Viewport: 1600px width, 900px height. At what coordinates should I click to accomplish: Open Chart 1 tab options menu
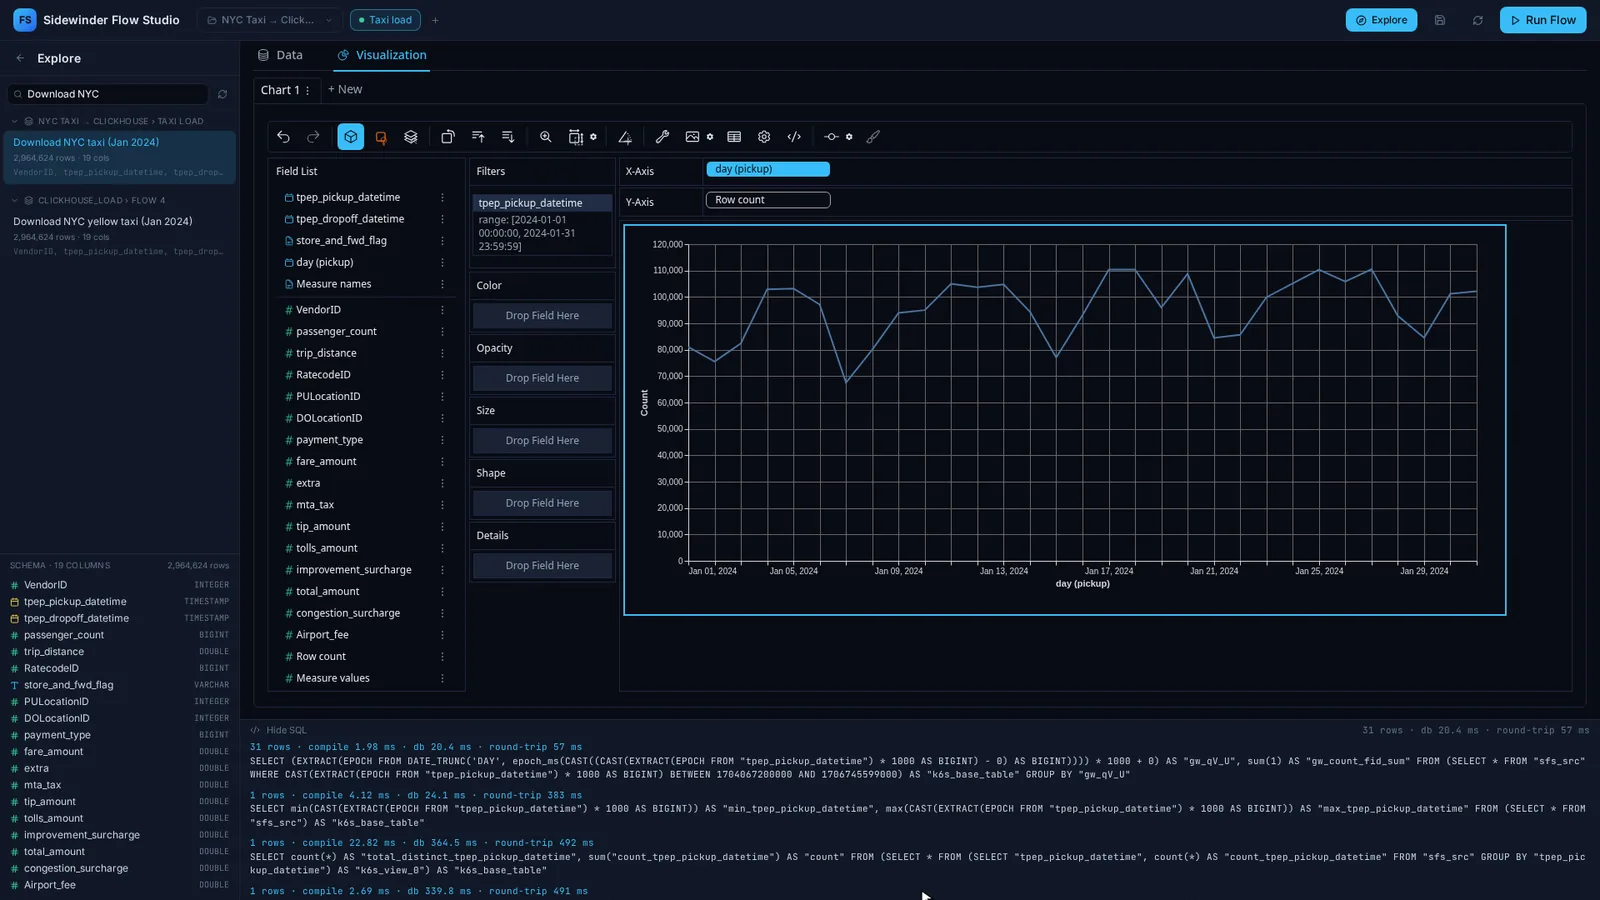tap(307, 90)
